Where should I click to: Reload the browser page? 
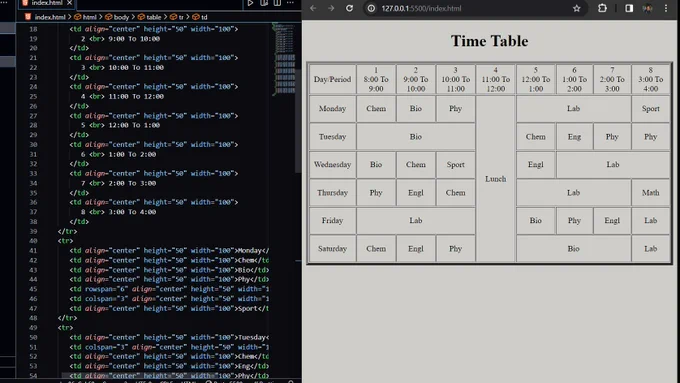350,8
